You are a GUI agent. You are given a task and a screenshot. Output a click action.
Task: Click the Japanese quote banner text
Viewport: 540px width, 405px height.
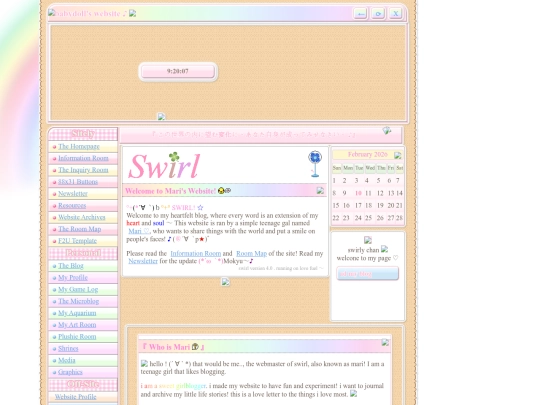pyautogui.click(x=254, y=134)
